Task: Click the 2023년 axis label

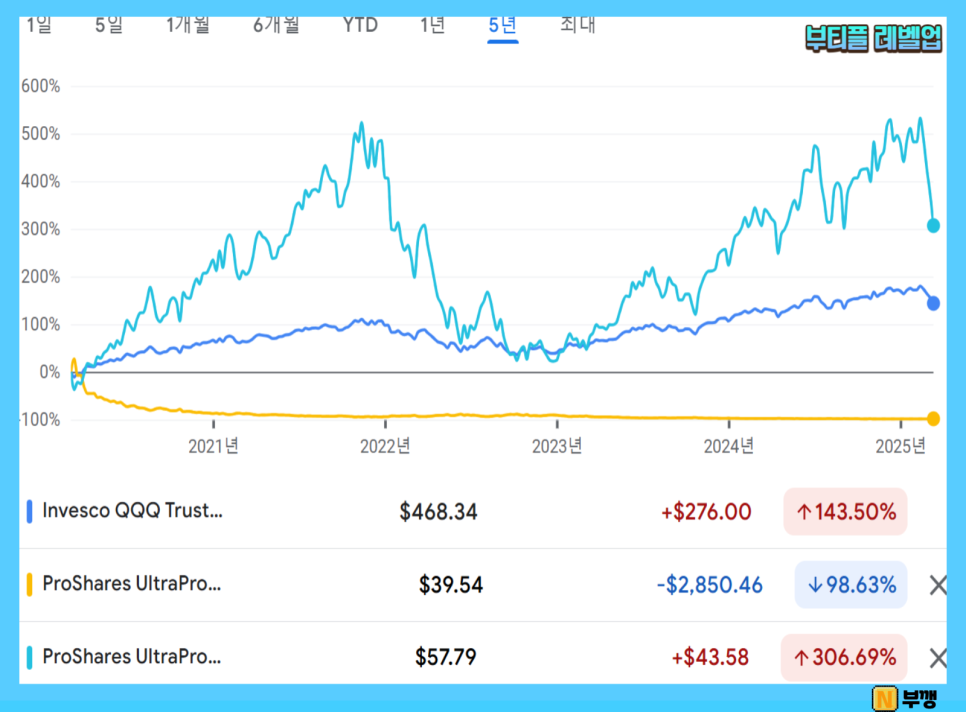Action: (557, 446)
